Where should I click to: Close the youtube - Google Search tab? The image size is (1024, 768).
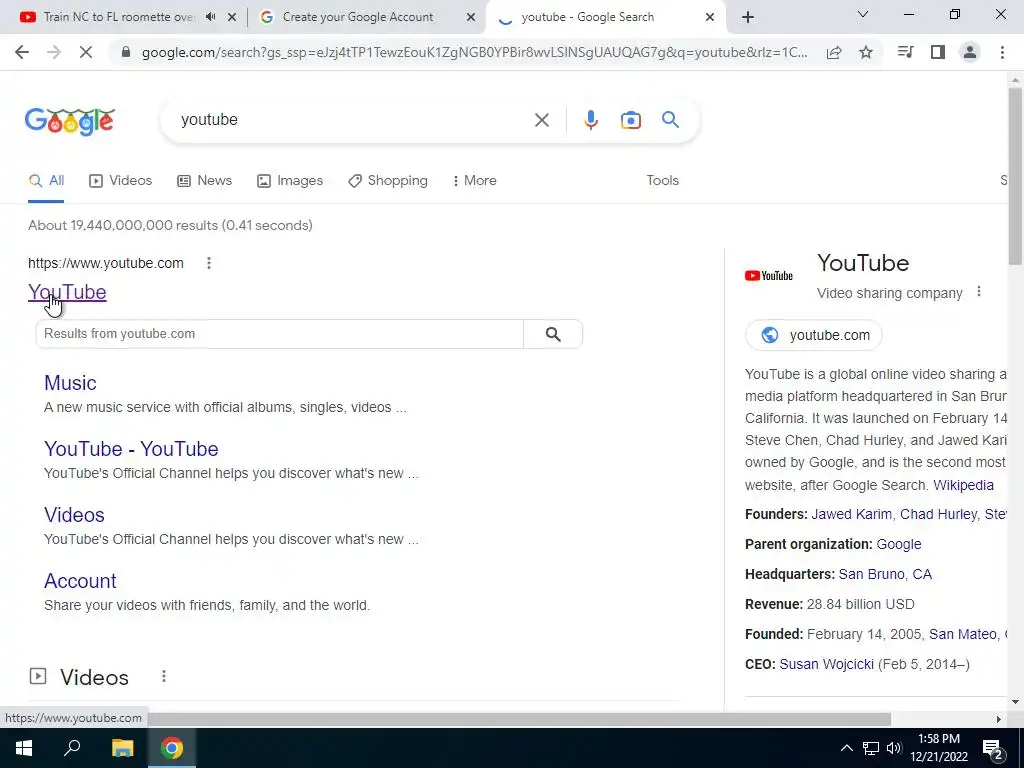point(710,18)
